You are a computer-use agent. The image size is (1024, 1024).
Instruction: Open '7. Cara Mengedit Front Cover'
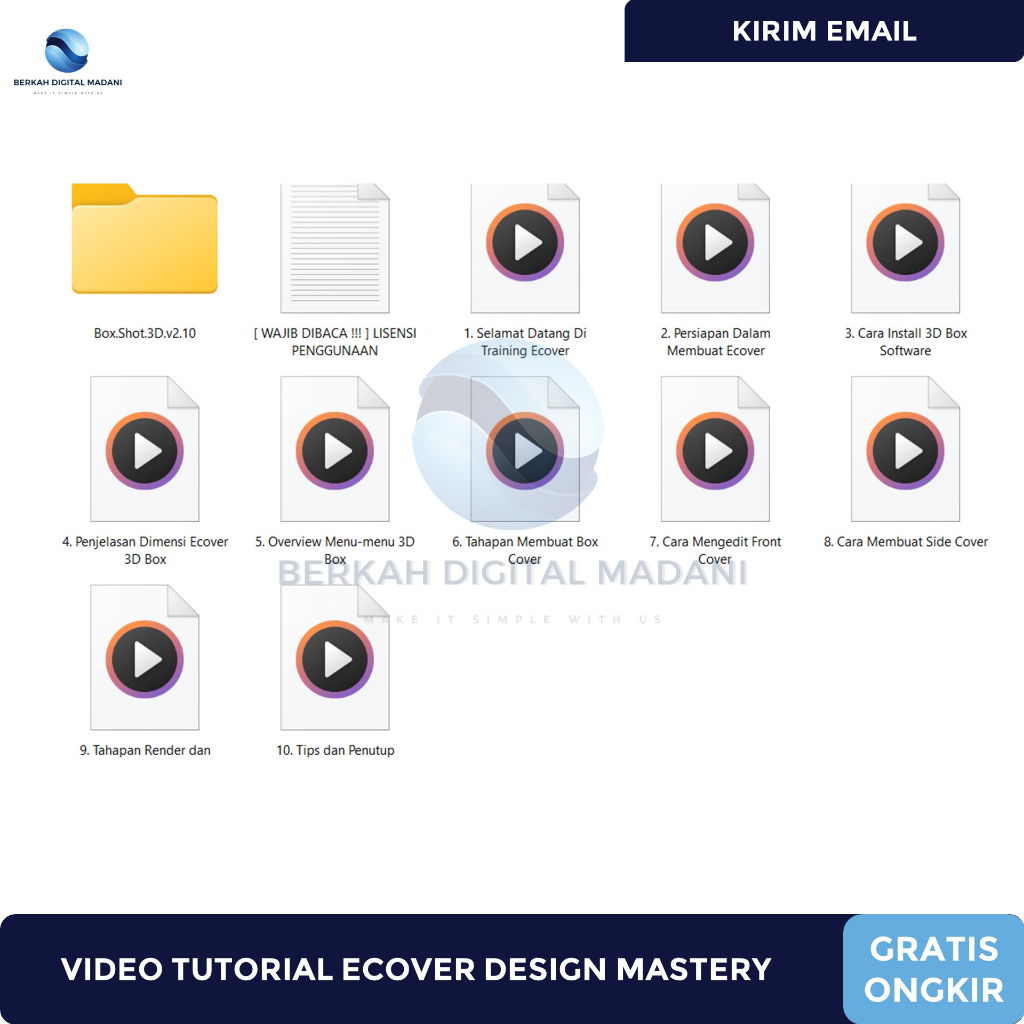coord(715,449)
